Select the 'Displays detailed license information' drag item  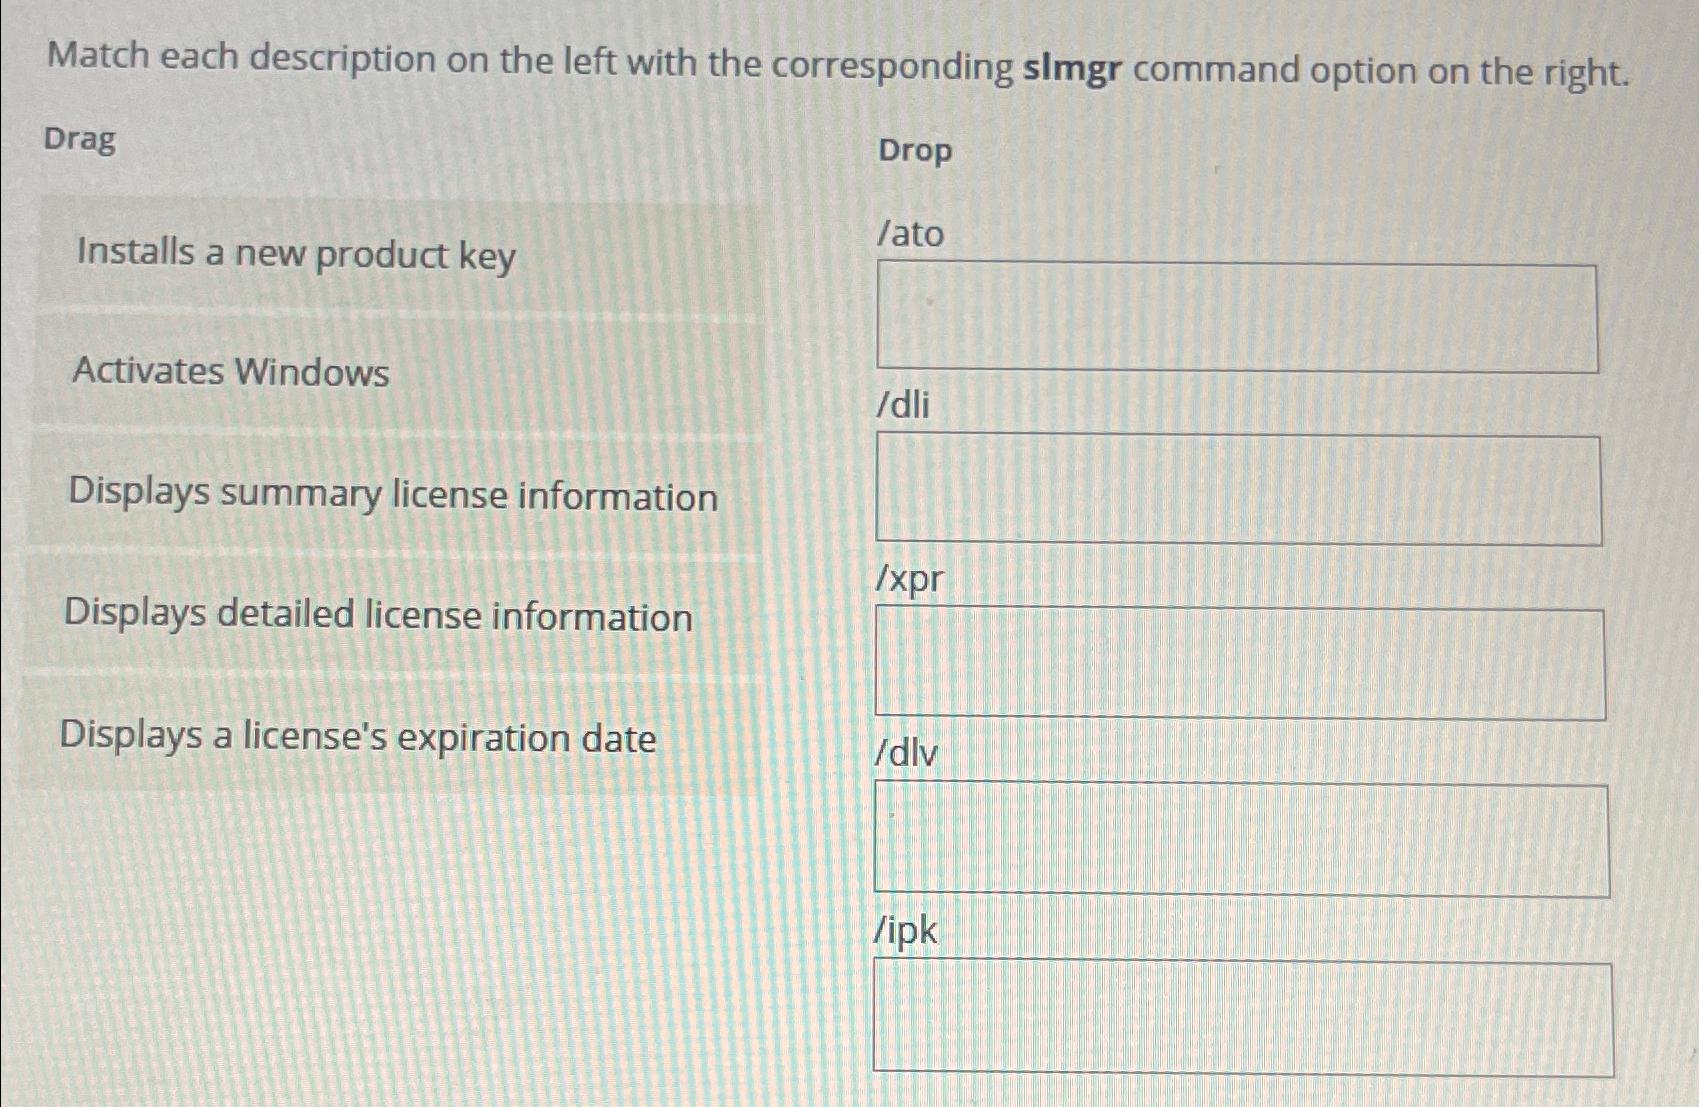click(x=377, y=618)
